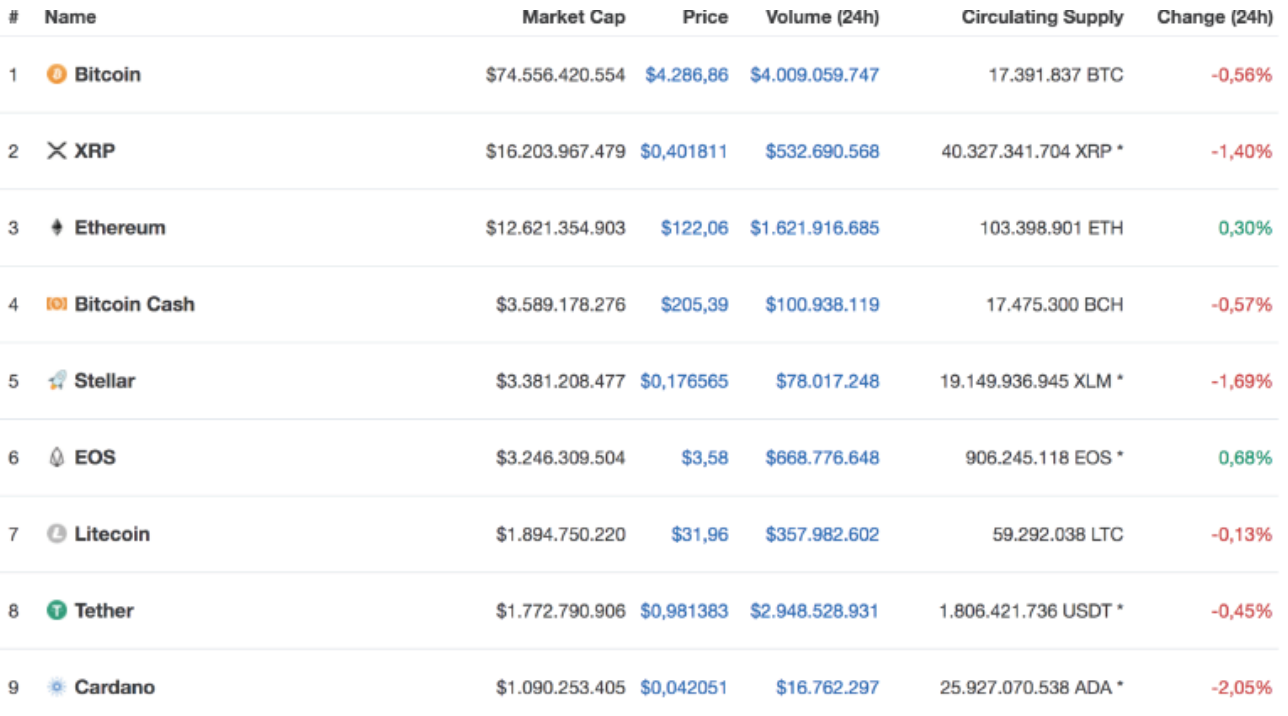Click the EOS logo icon

(x=56, y=457)
